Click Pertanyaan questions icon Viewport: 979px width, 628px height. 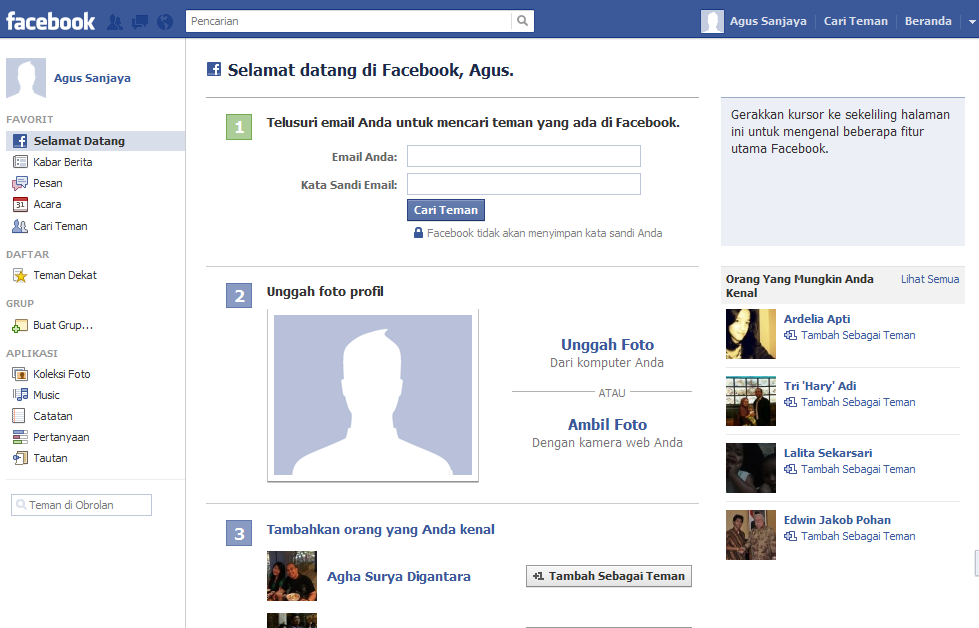pos(20,437)
